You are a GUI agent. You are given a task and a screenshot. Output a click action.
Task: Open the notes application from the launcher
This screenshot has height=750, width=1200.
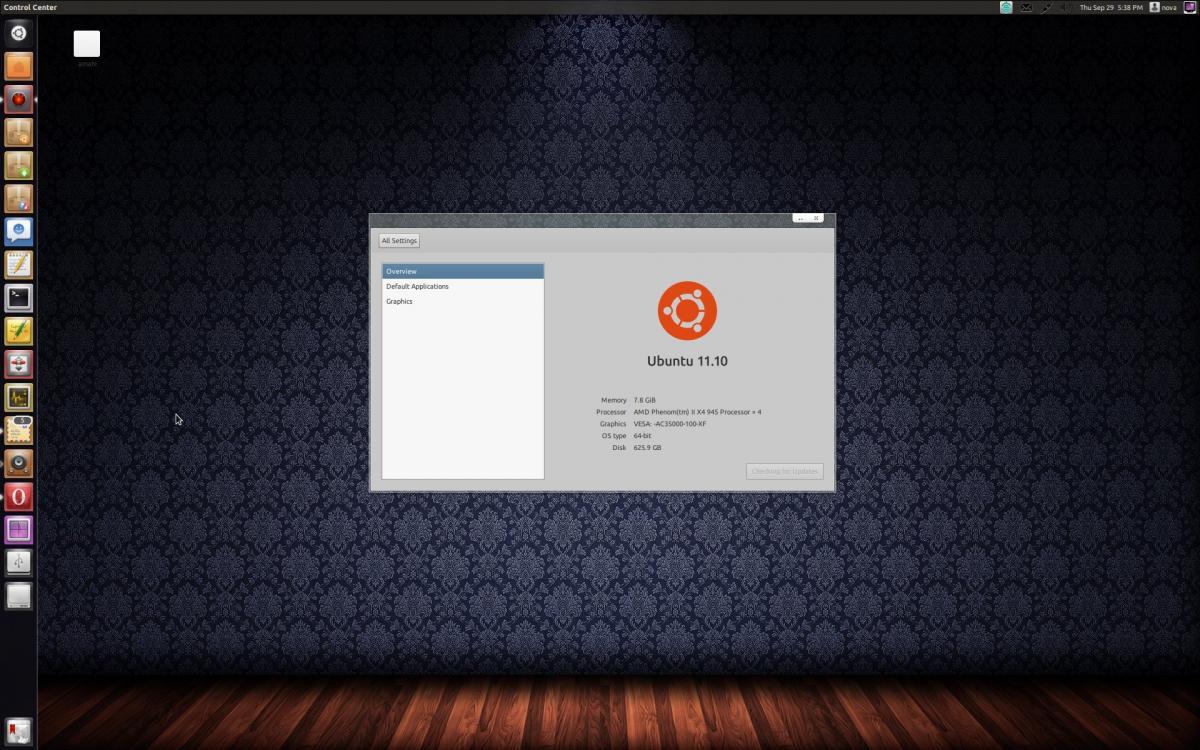tap(17, 264)
